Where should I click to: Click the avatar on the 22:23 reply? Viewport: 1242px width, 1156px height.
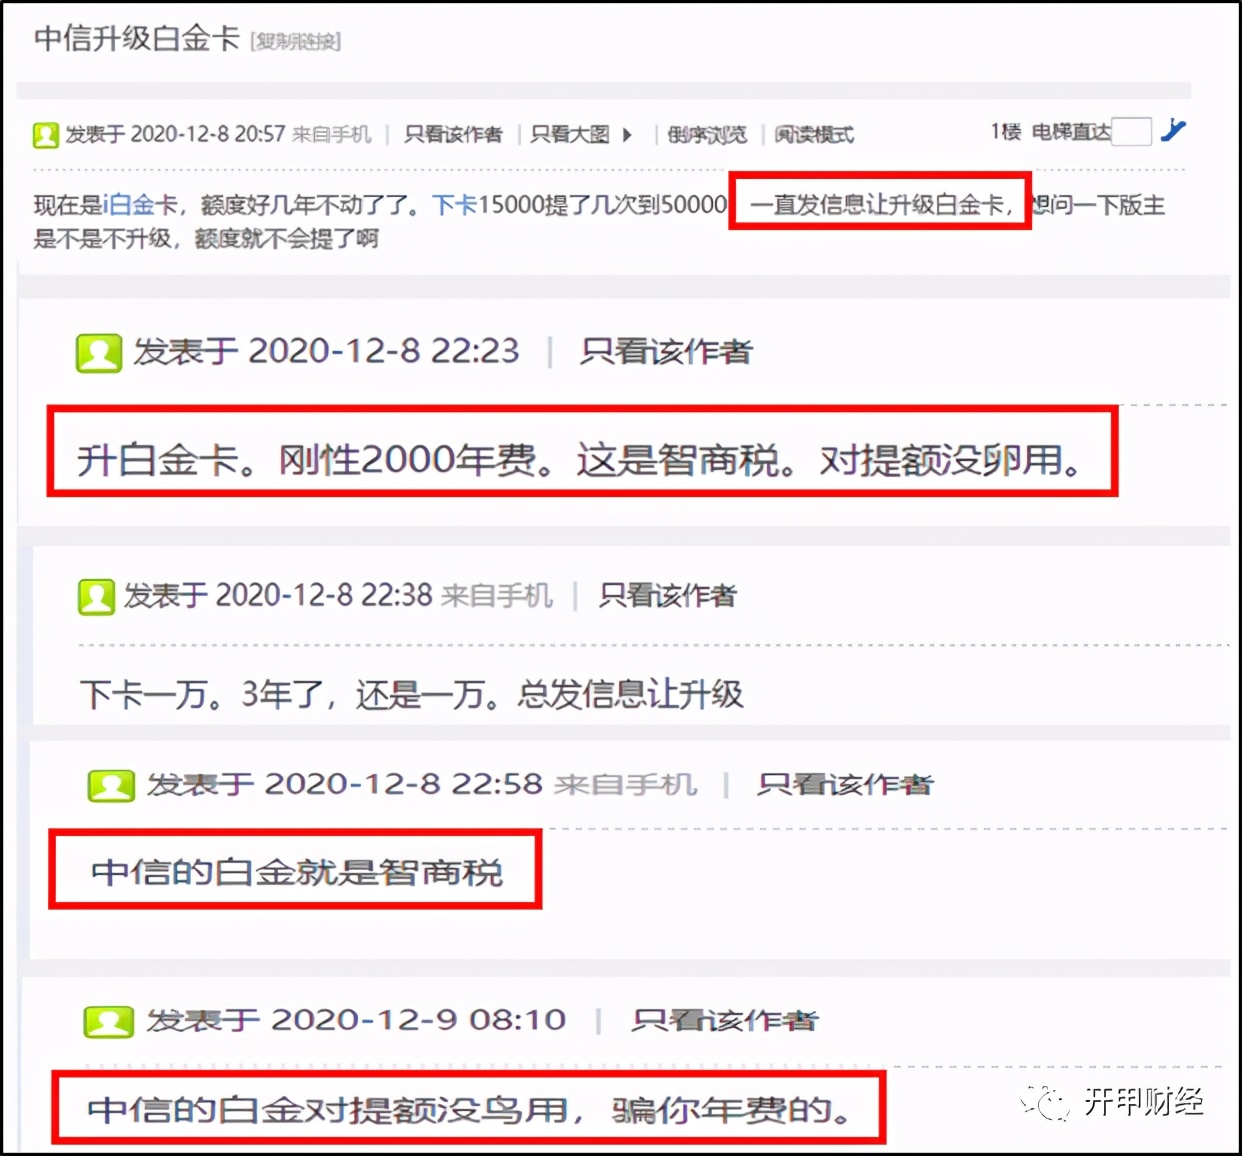coord(97,352)
